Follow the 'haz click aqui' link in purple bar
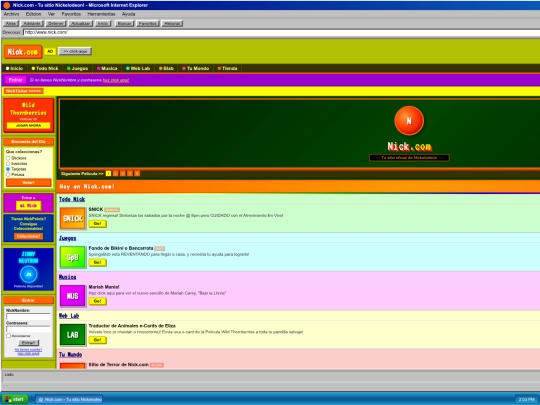540x405 pixels. click(x=116, y=80)
